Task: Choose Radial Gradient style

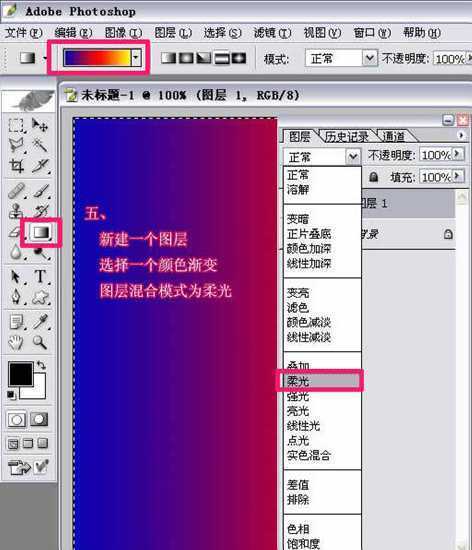Action: click(186, 58)
